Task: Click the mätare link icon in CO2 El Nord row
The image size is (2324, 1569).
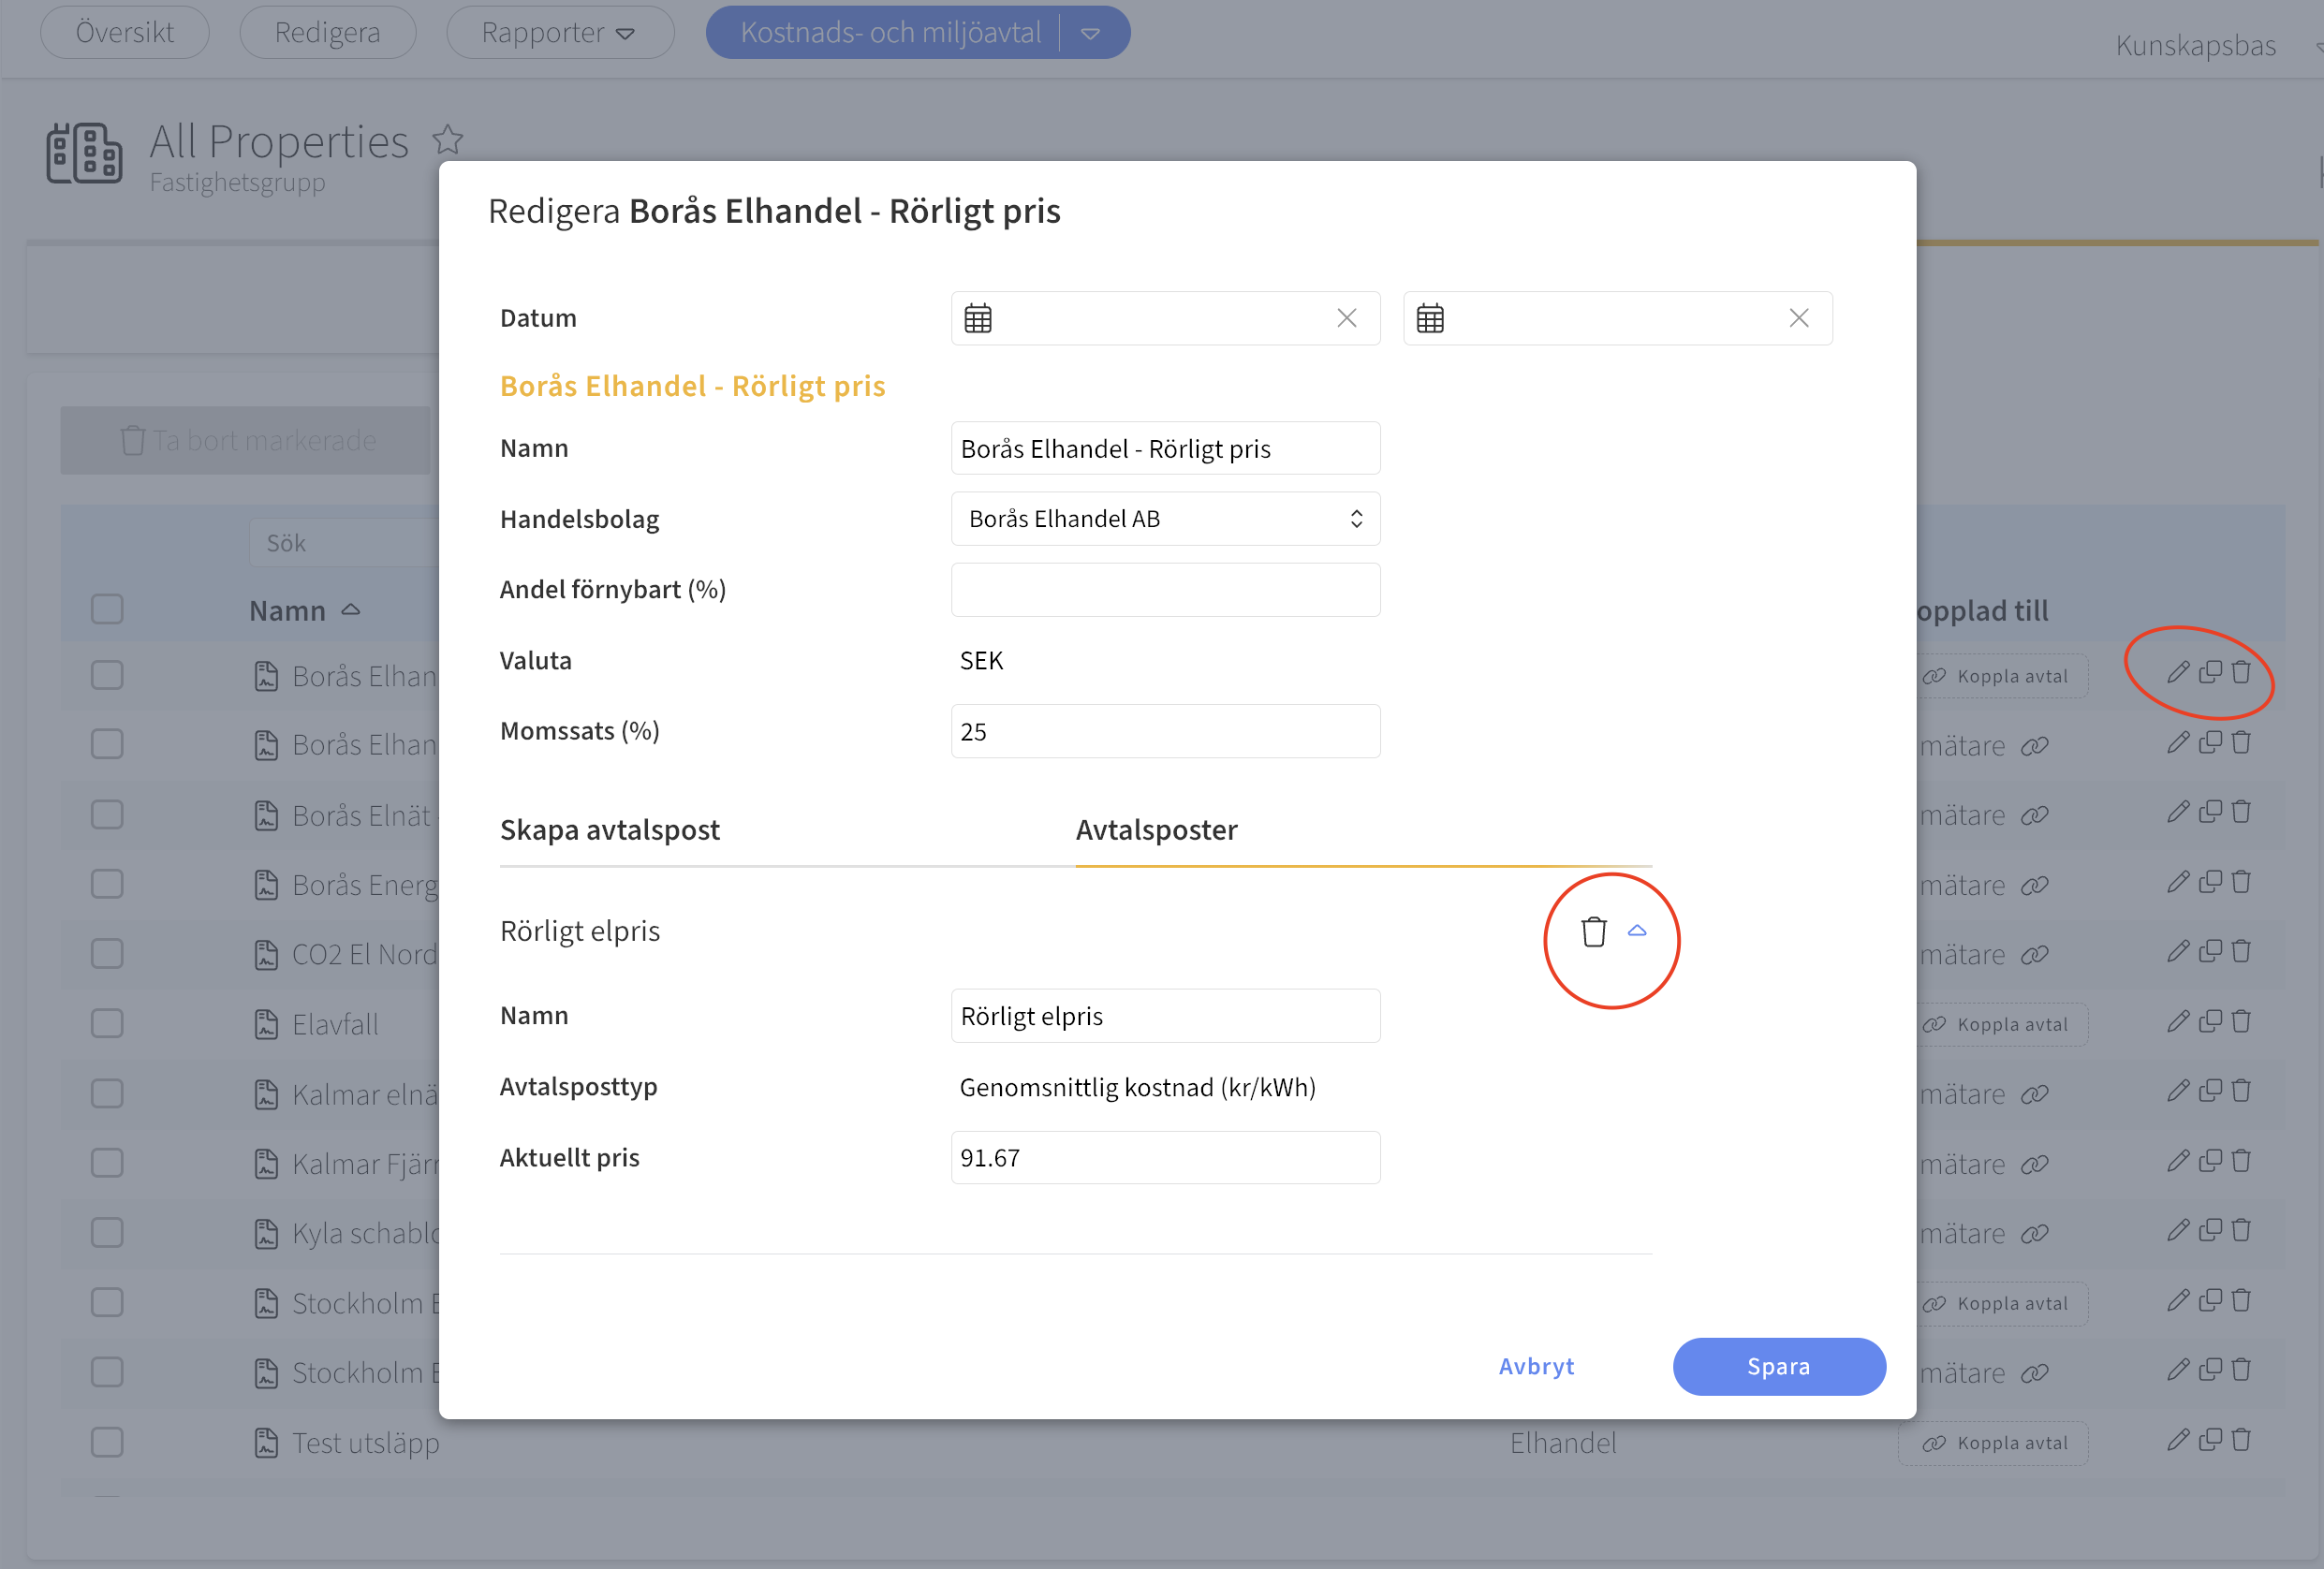Action: 2035,955
